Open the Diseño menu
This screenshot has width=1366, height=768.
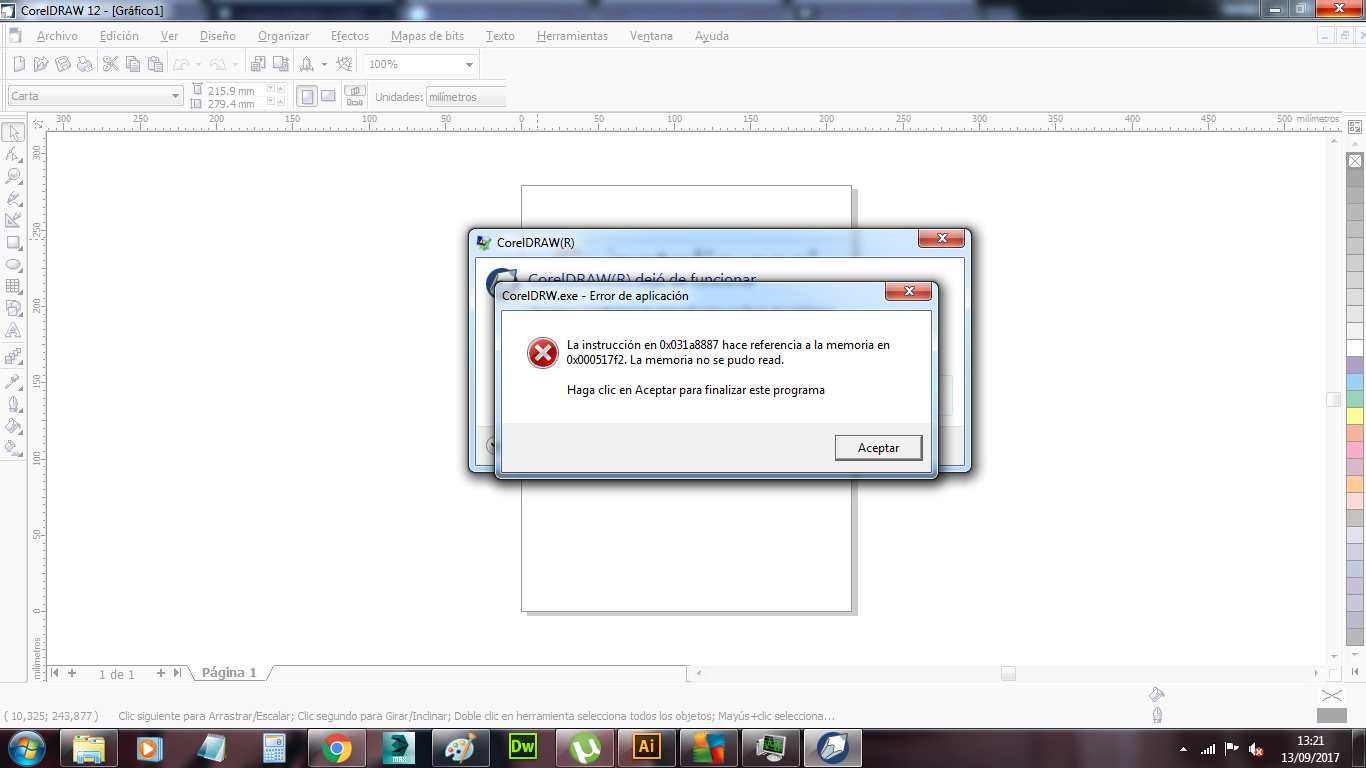tap(218, 36)
